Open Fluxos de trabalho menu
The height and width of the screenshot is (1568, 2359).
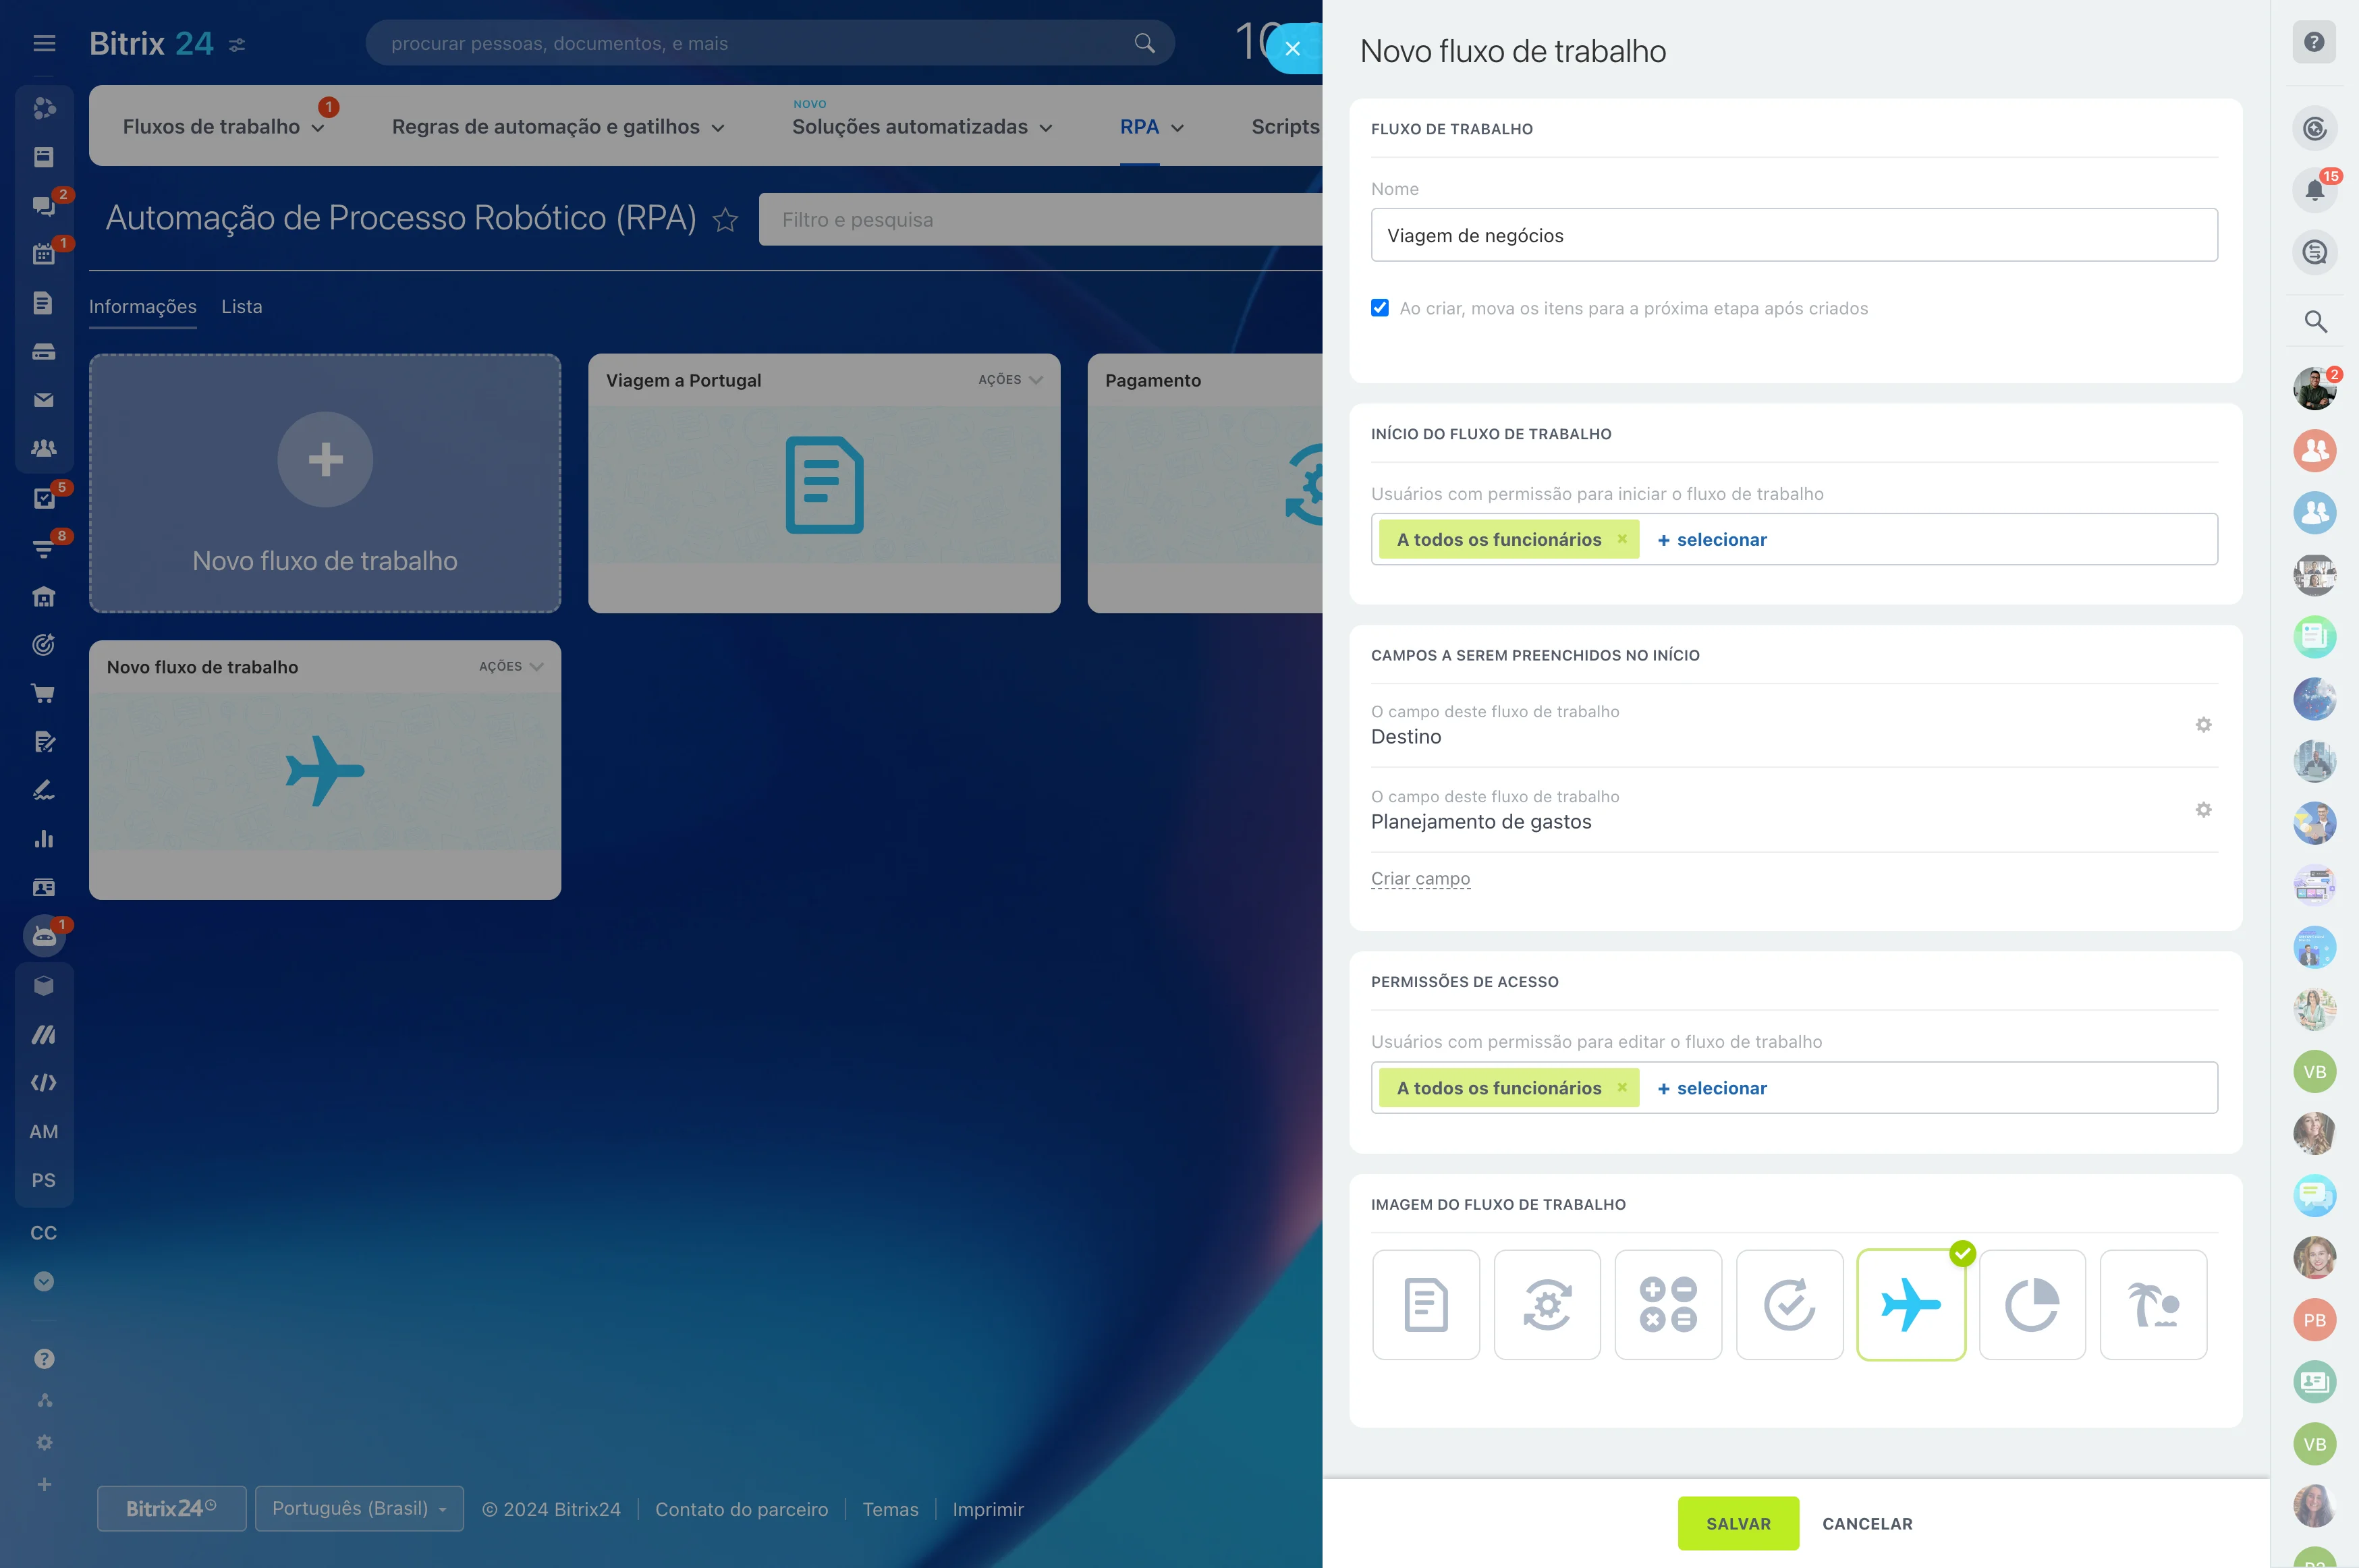pos(222,127)
